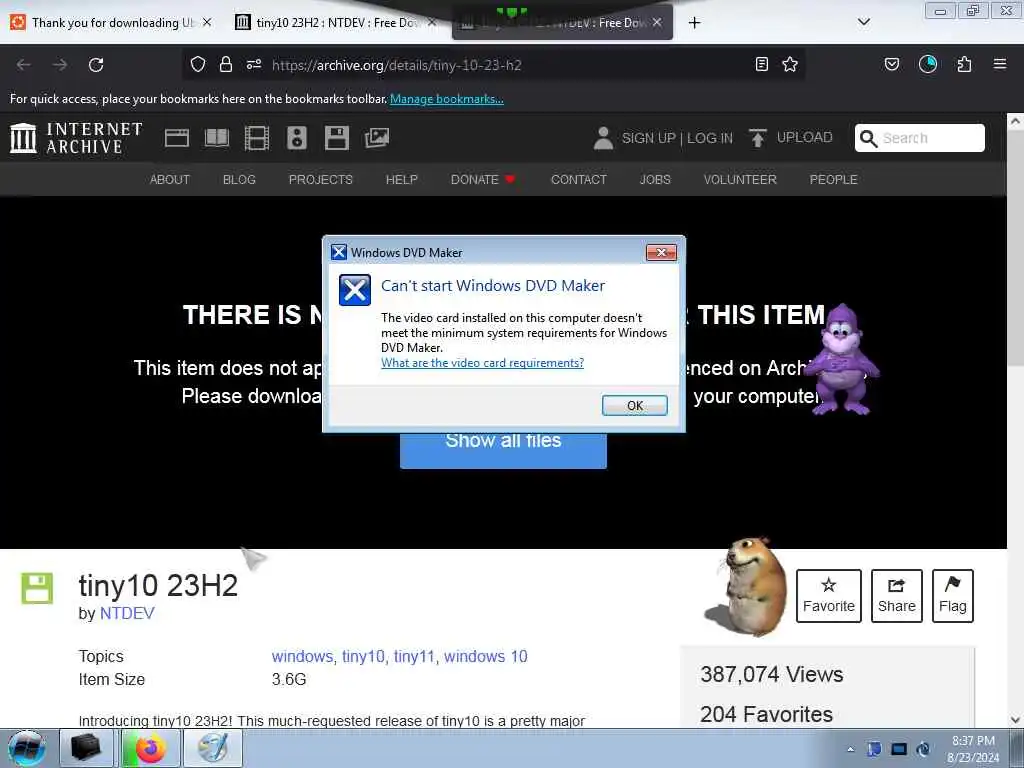This screenshot has height=768, width=1024.
Task: Open the NTDEV author link
Action: point(127,613)
